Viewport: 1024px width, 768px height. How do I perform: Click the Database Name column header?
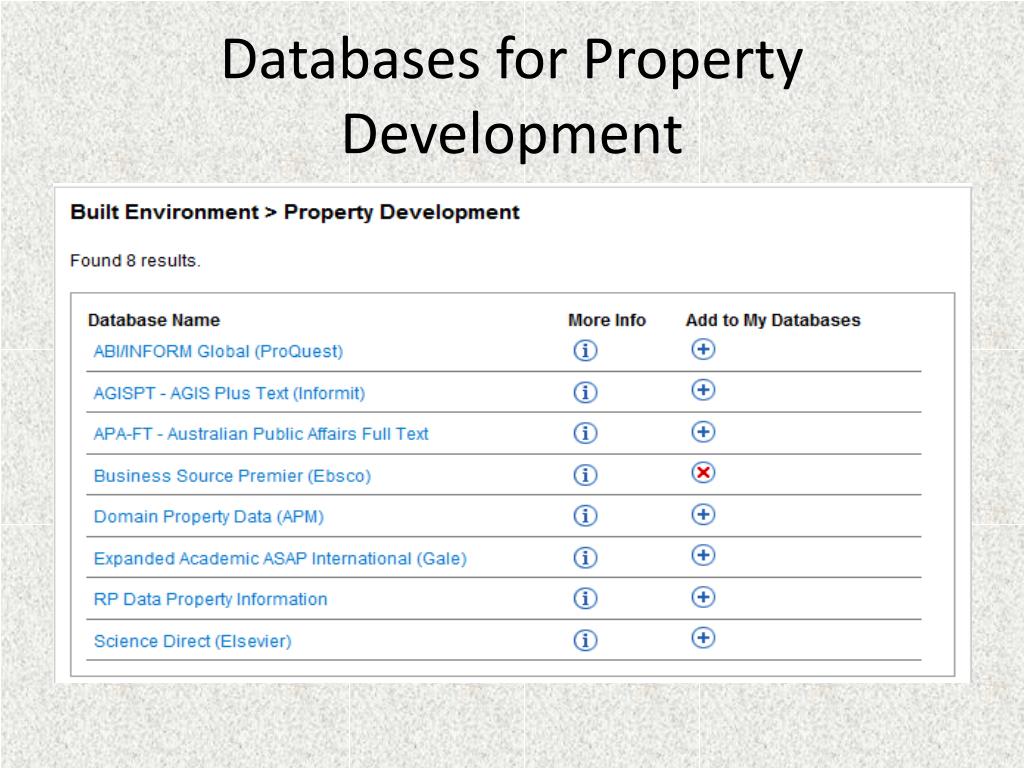tap(154, 320)
